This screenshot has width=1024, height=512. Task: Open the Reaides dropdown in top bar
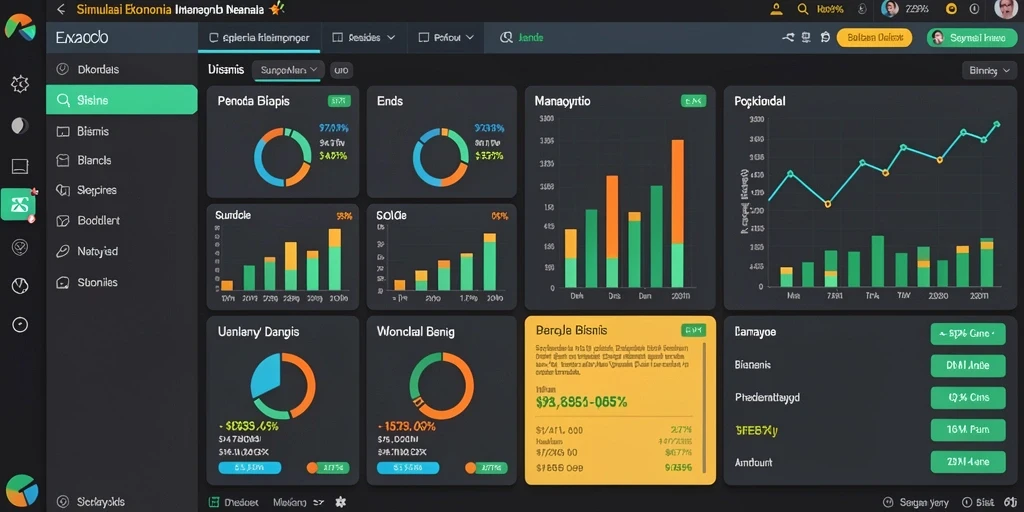click(x=364, y=38)
